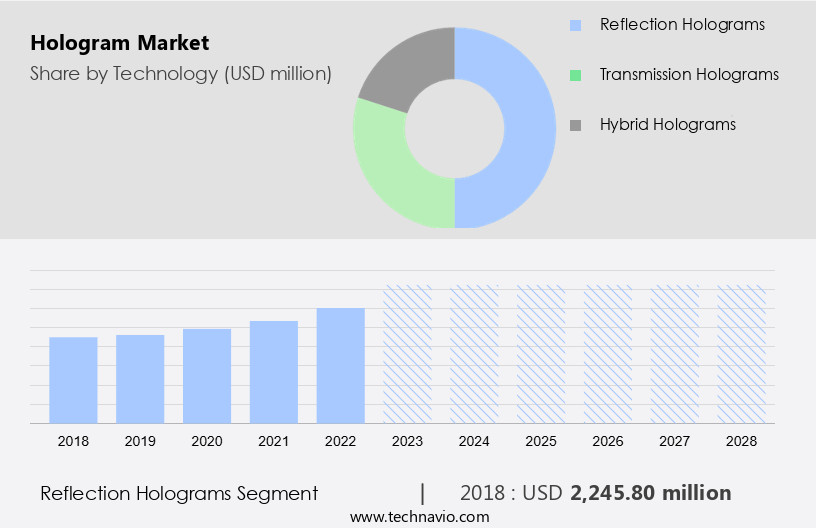Select the Transmission Holograms legend label
The image size is (816, 528).
point(689,74)
